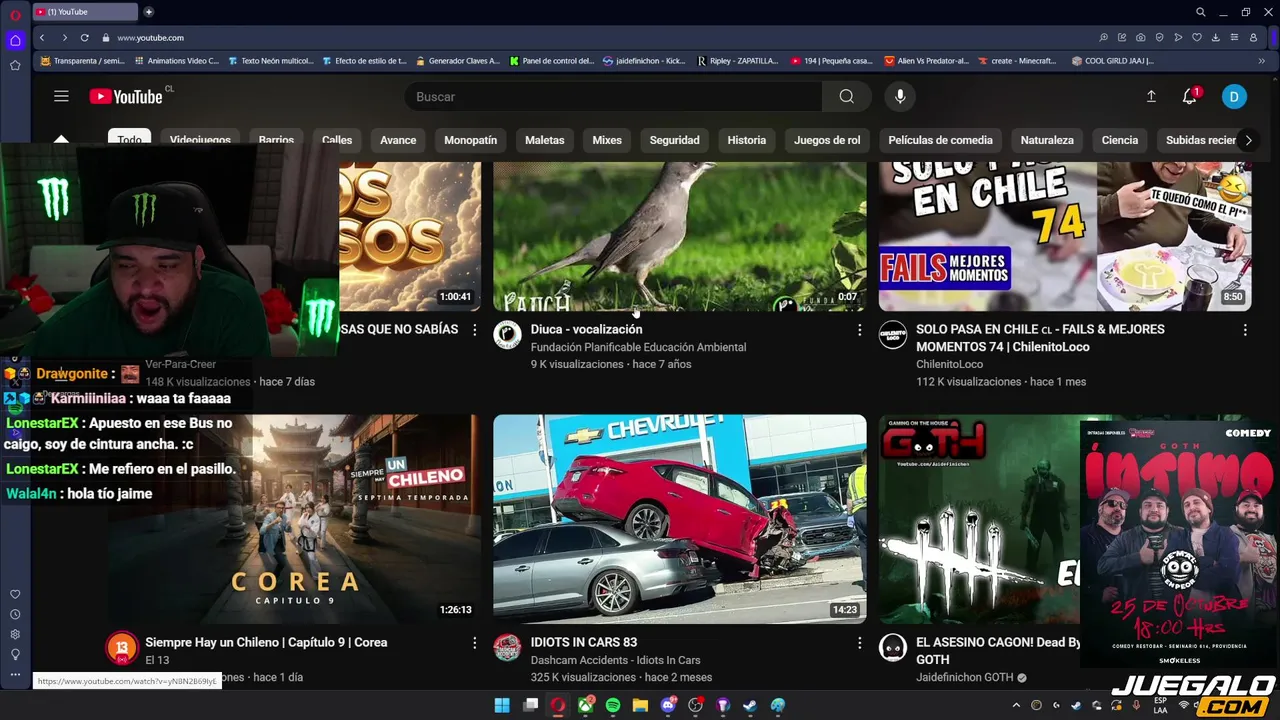Go back with browser back arrow
Screen dimensions: 1280x720
coord(42,37)
